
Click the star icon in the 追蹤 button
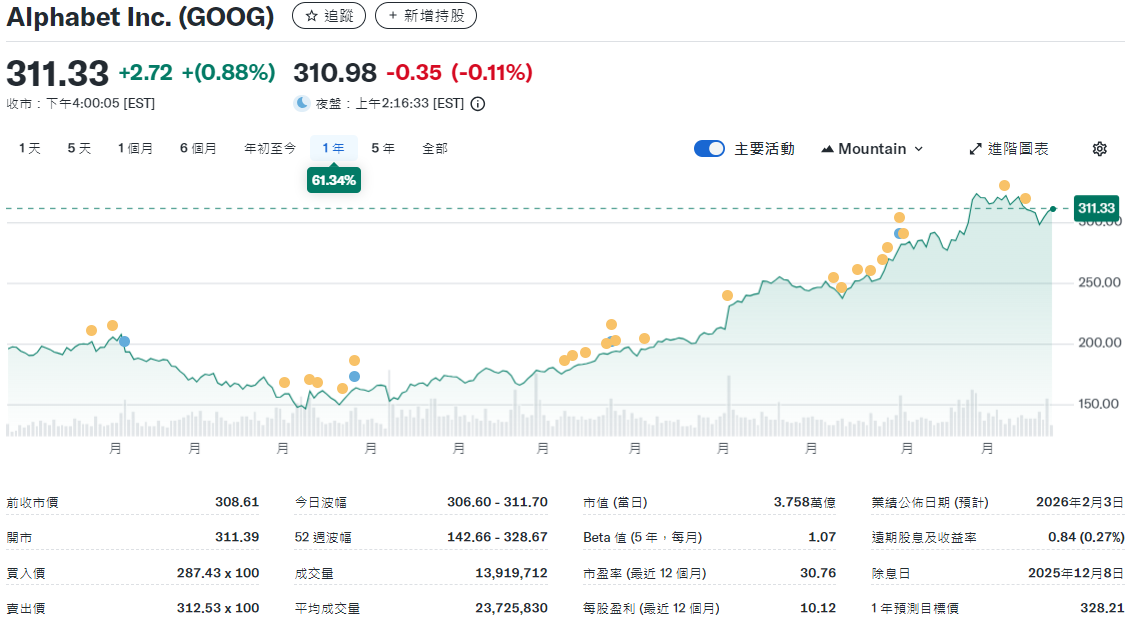click(311, 15)
